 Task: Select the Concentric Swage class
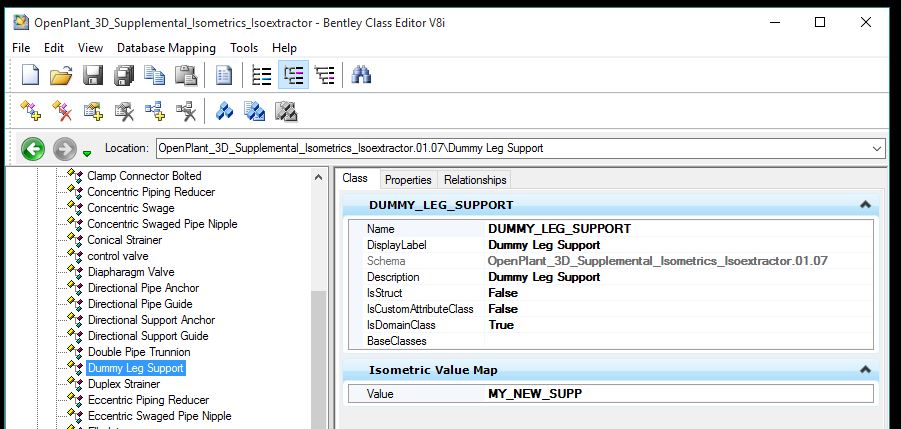pos(131,208)
